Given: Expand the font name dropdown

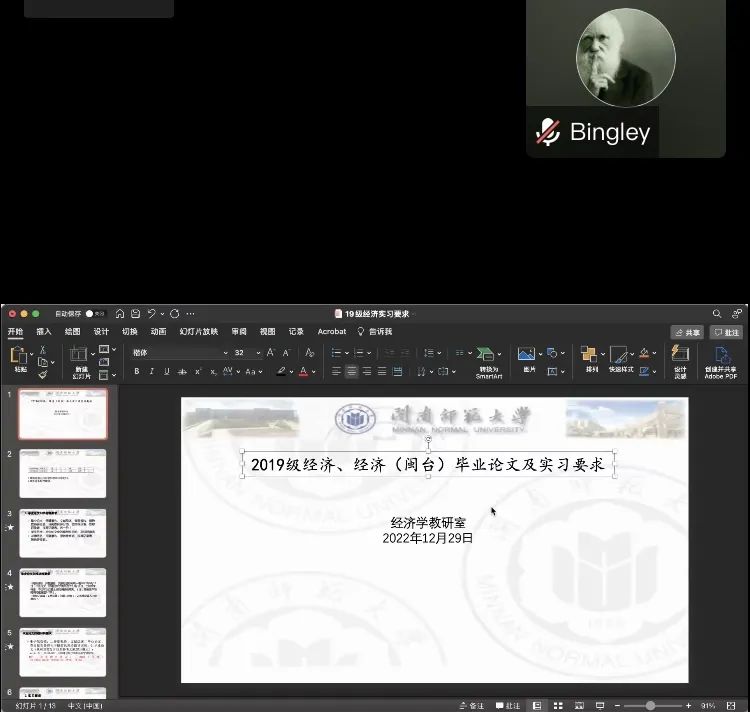Looking at the screenshot, I should (x=225, y=353).
